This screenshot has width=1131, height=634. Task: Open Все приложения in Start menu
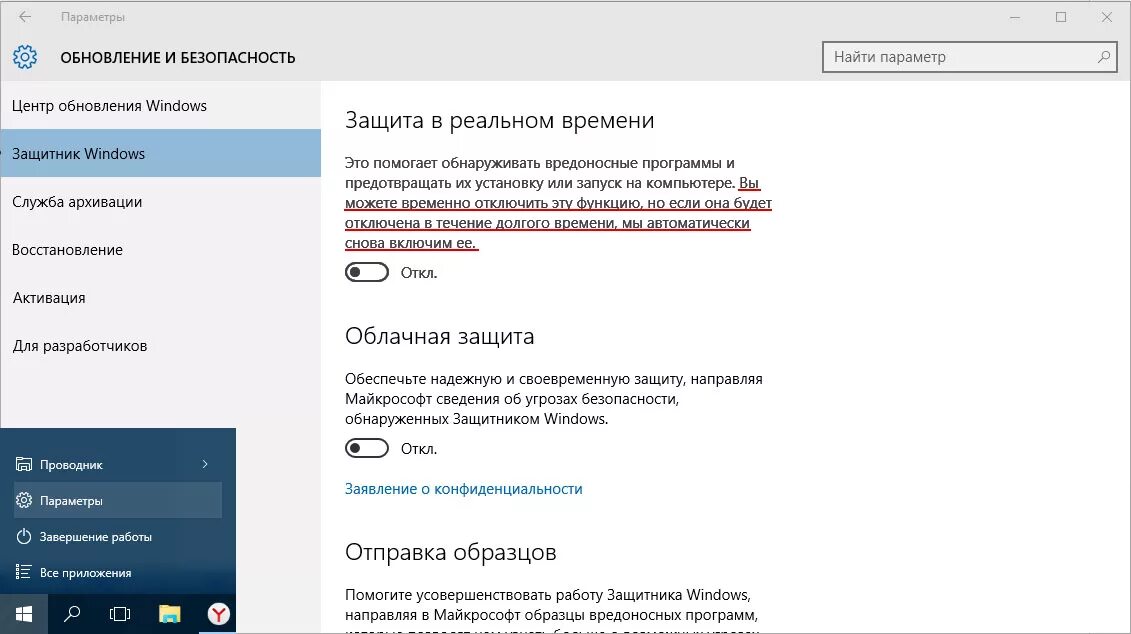coord(118,573)
